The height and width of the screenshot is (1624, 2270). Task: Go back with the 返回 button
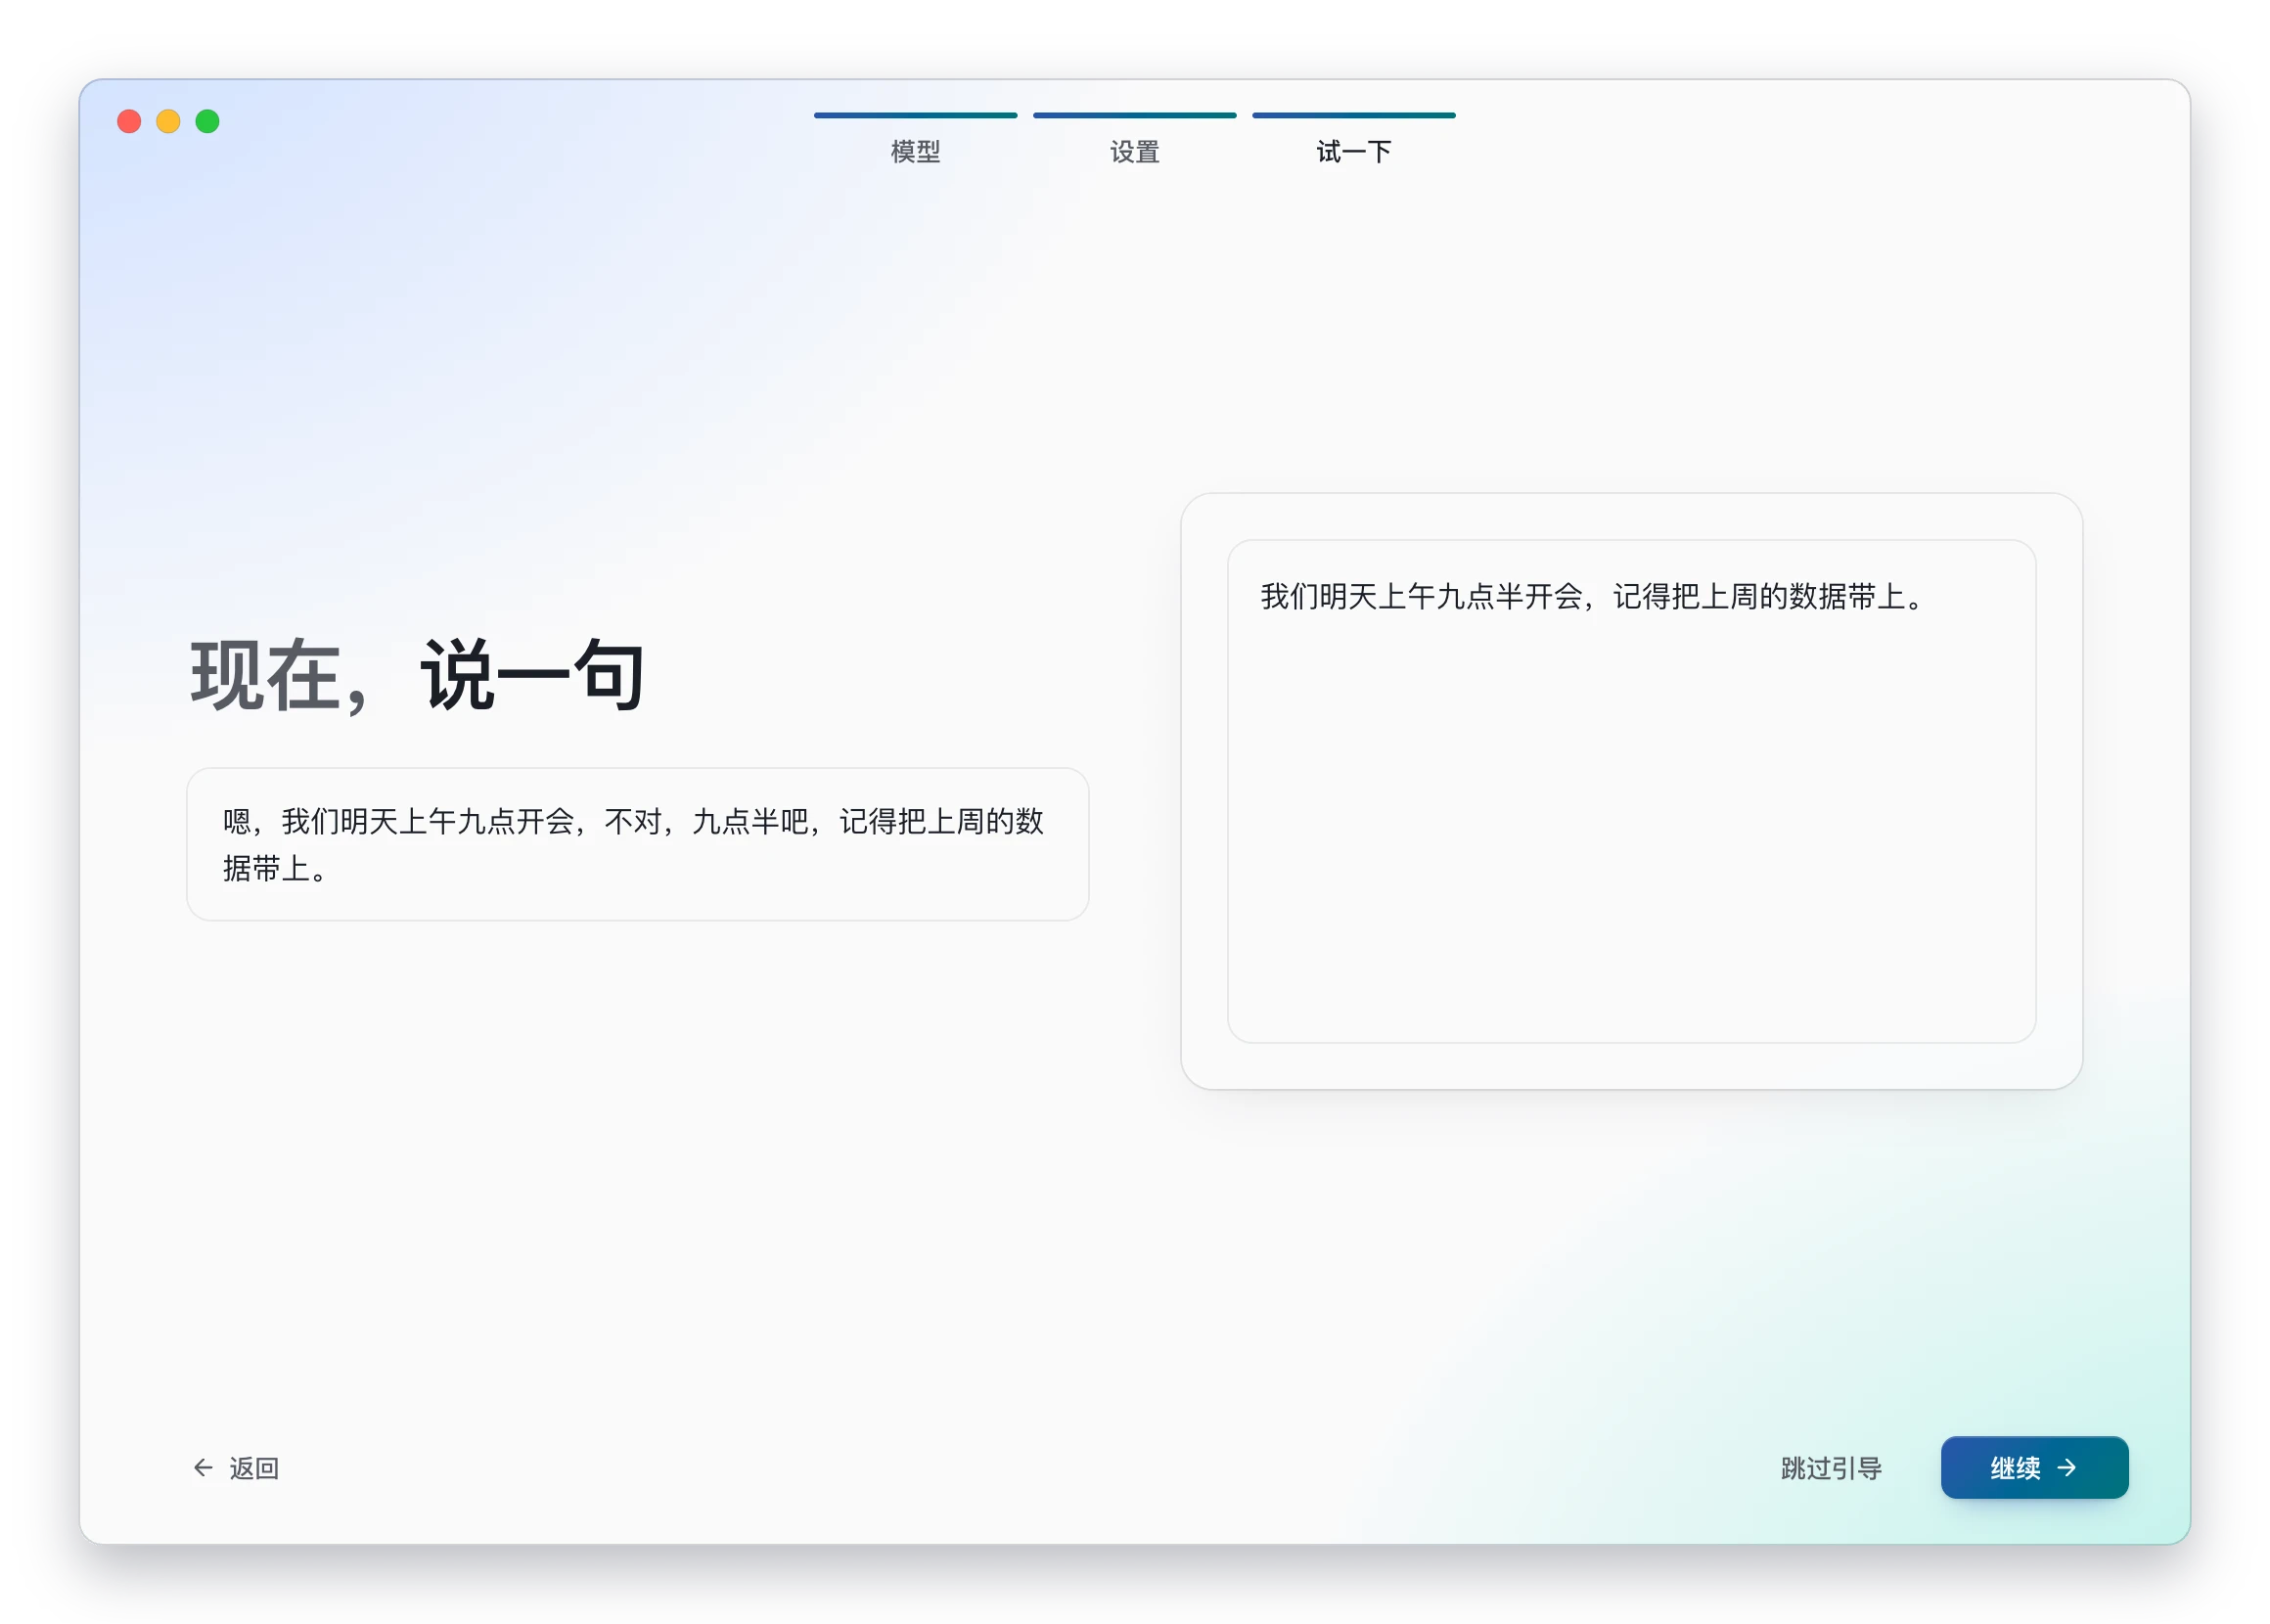coord(236,1468)
